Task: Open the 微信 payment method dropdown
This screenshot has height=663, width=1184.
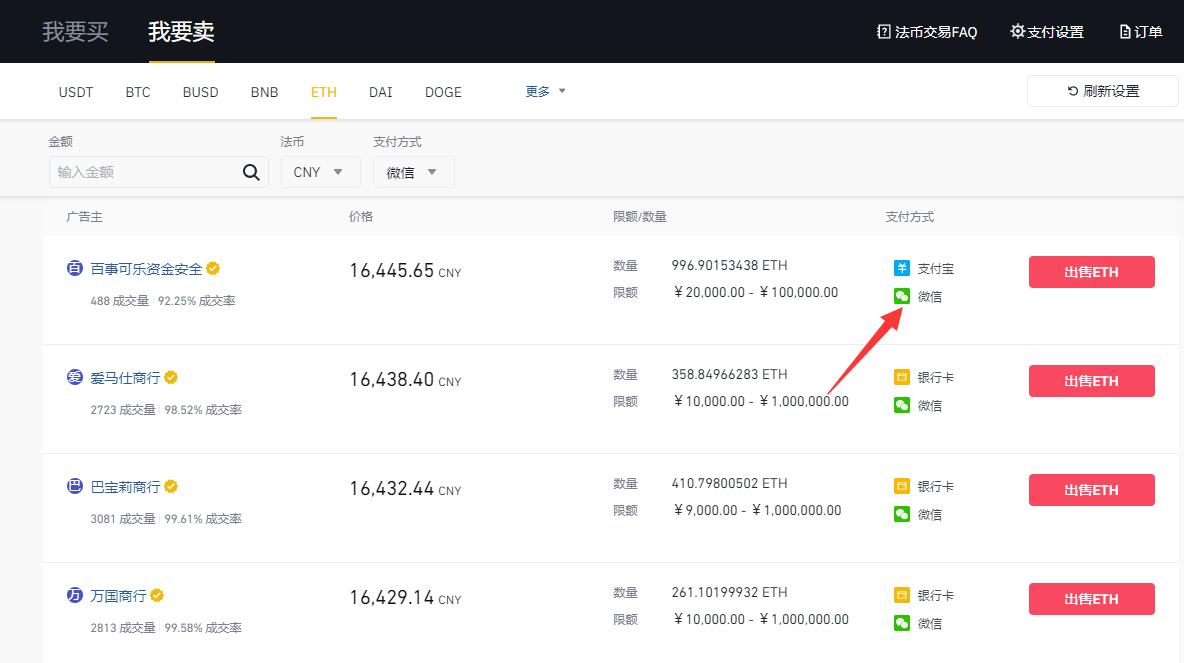Action: click(413, 171)
